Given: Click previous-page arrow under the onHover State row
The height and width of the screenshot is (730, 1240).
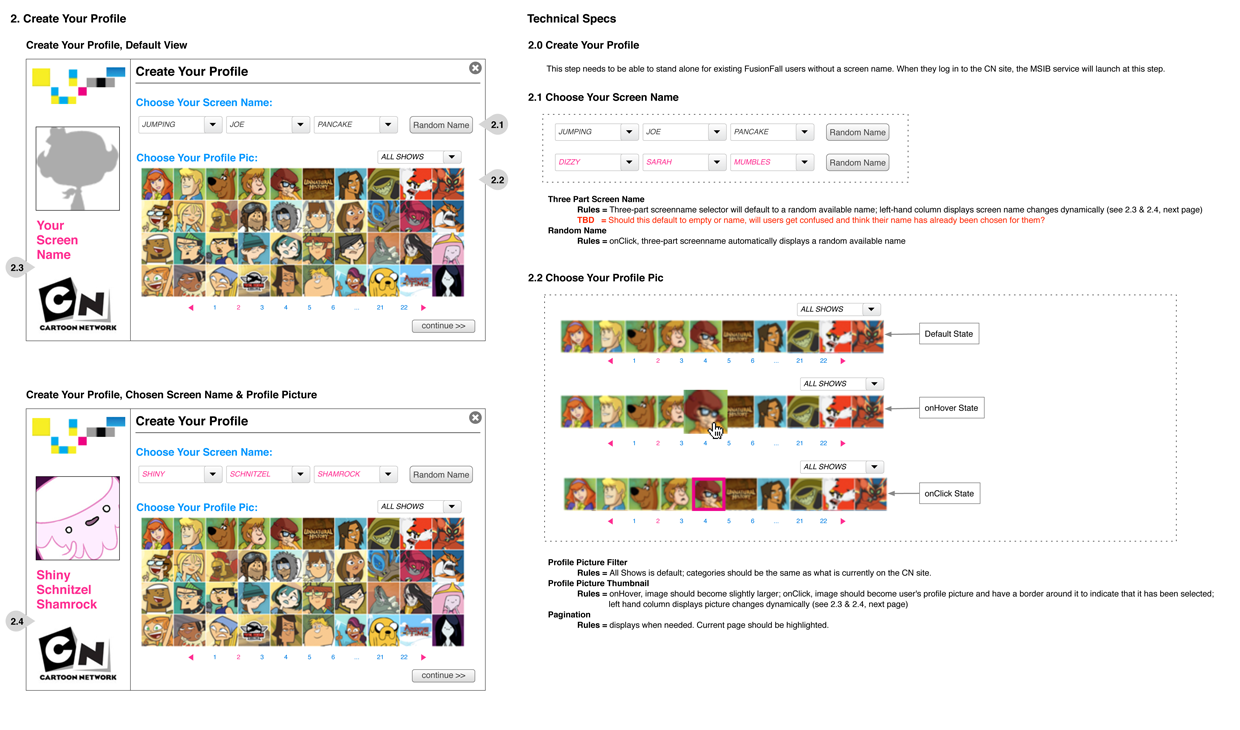Looking at the screenshot, I should tap(610, 443).
